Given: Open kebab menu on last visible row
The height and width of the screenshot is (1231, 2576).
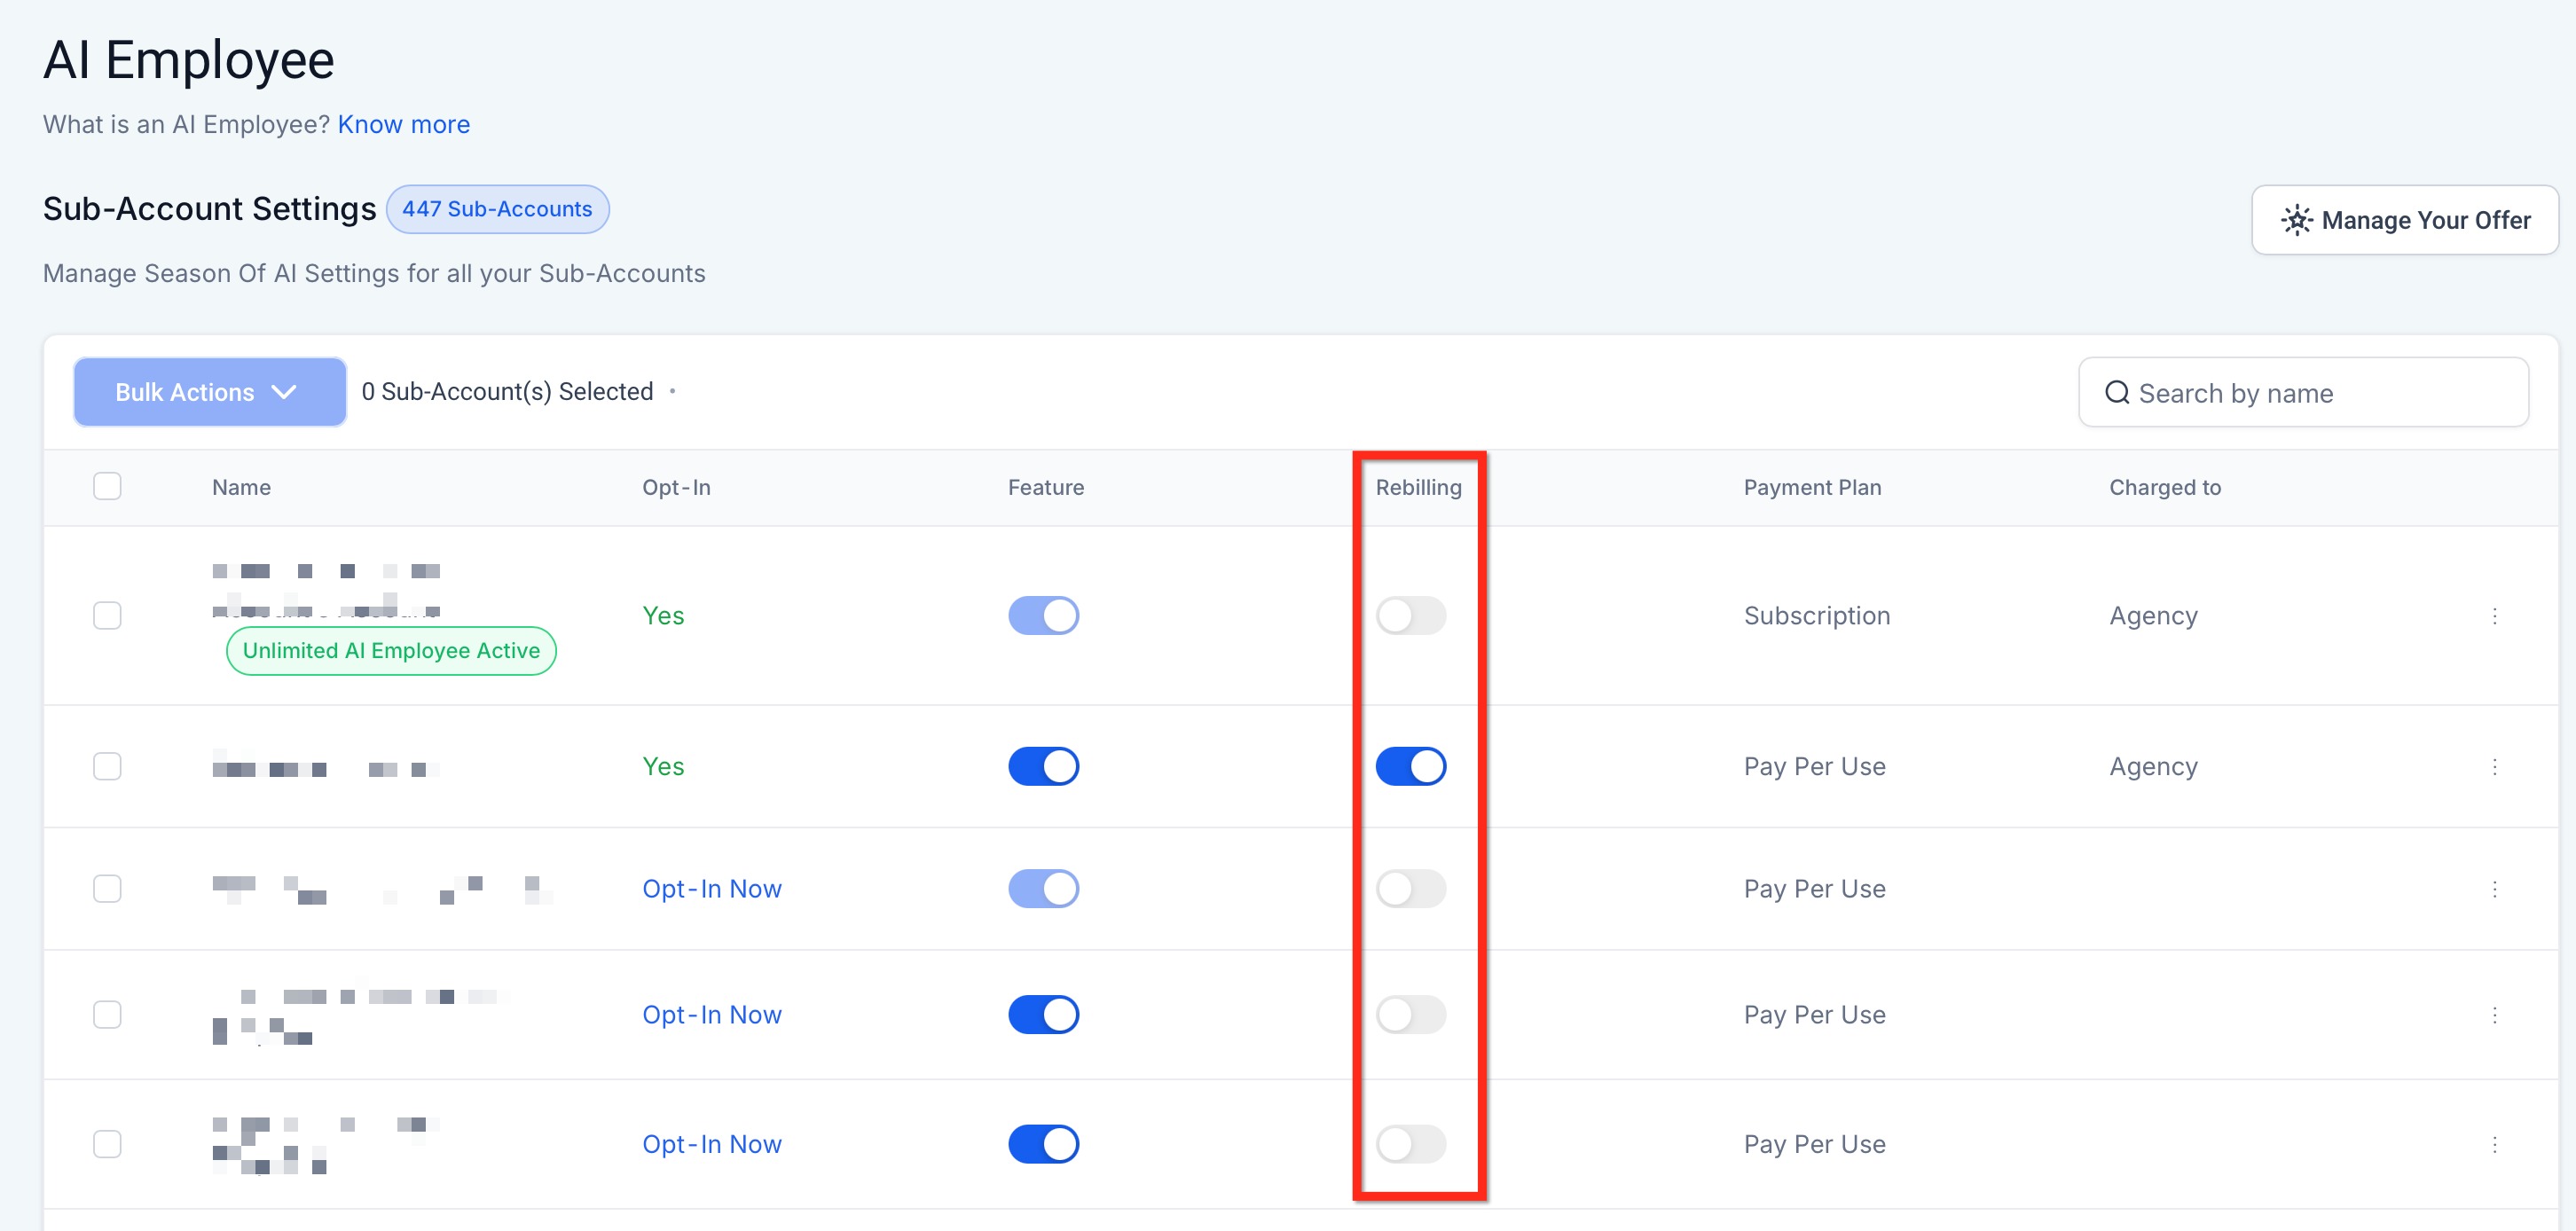Looking at the screenshot, I should click(x=2494, y=1144).
